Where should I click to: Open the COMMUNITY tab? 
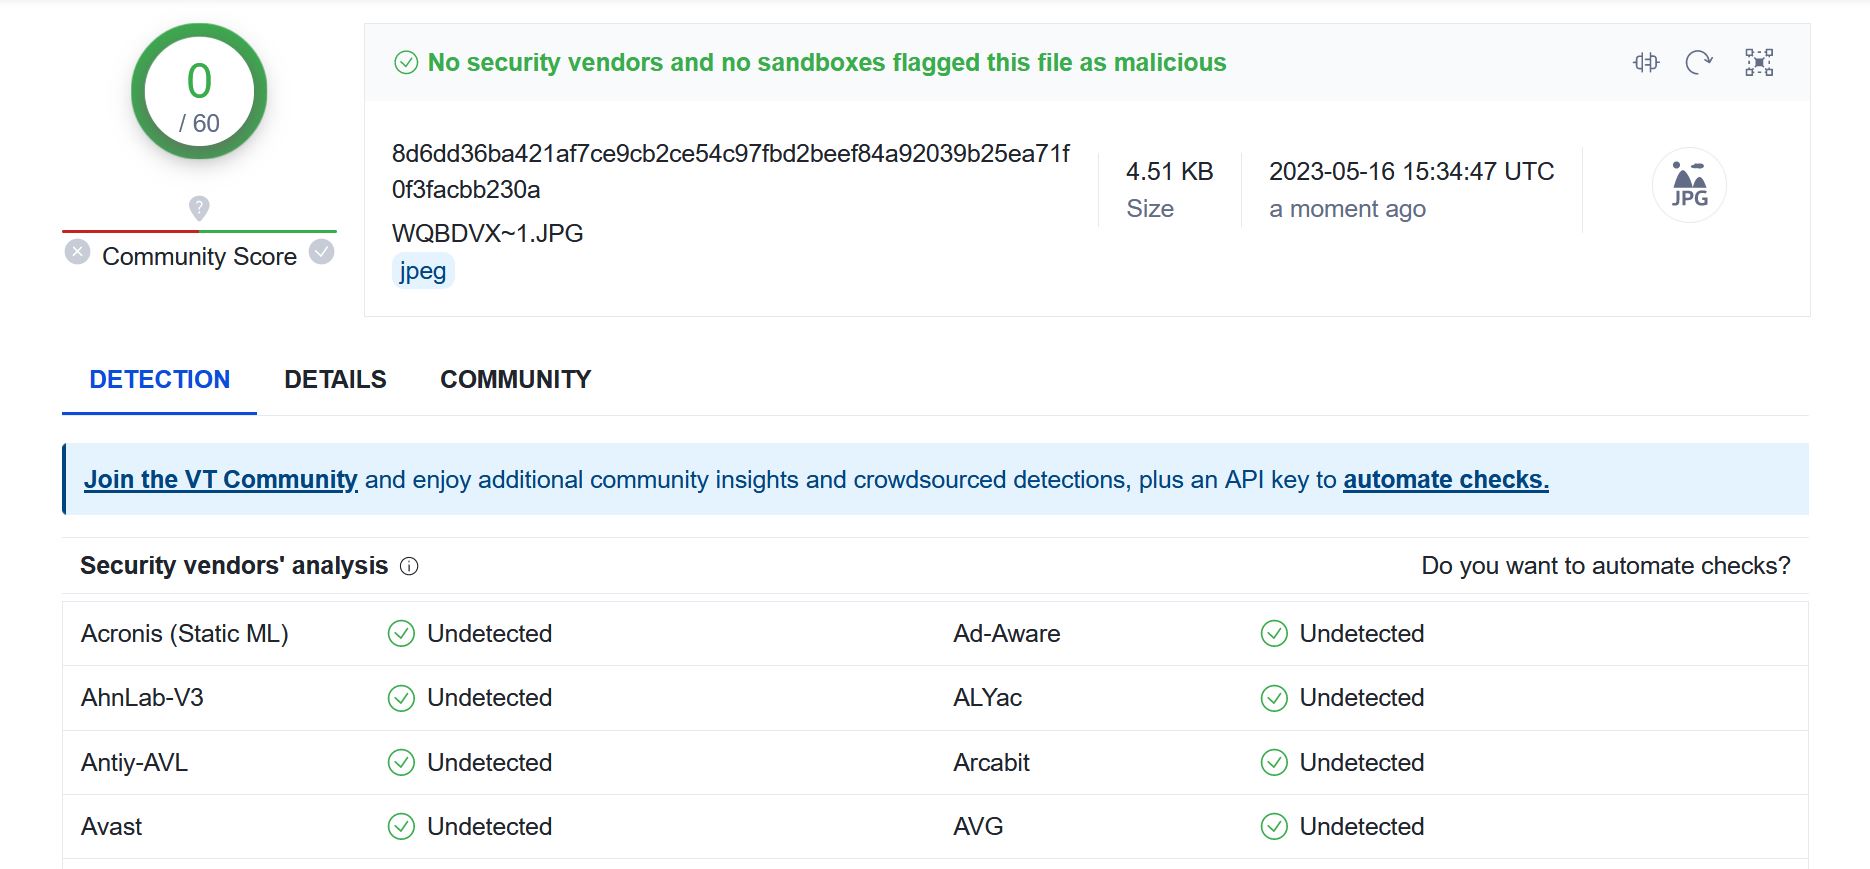[515, 380]
